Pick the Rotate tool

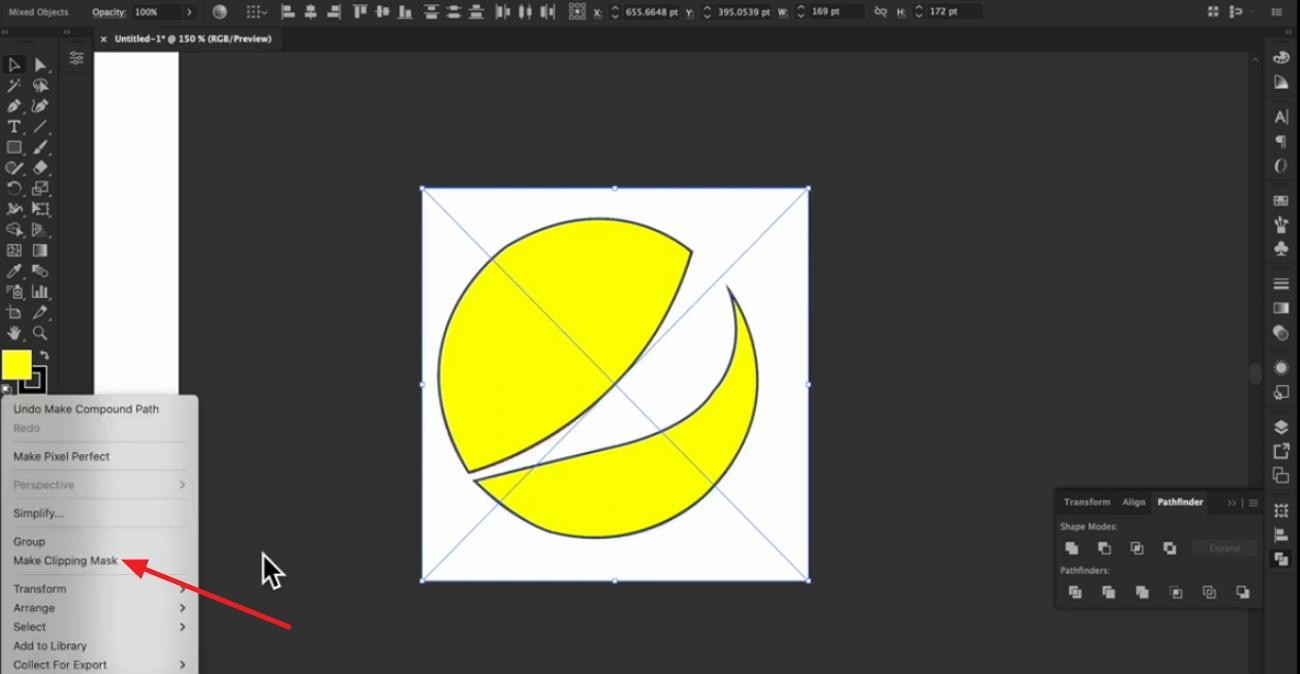14,188
